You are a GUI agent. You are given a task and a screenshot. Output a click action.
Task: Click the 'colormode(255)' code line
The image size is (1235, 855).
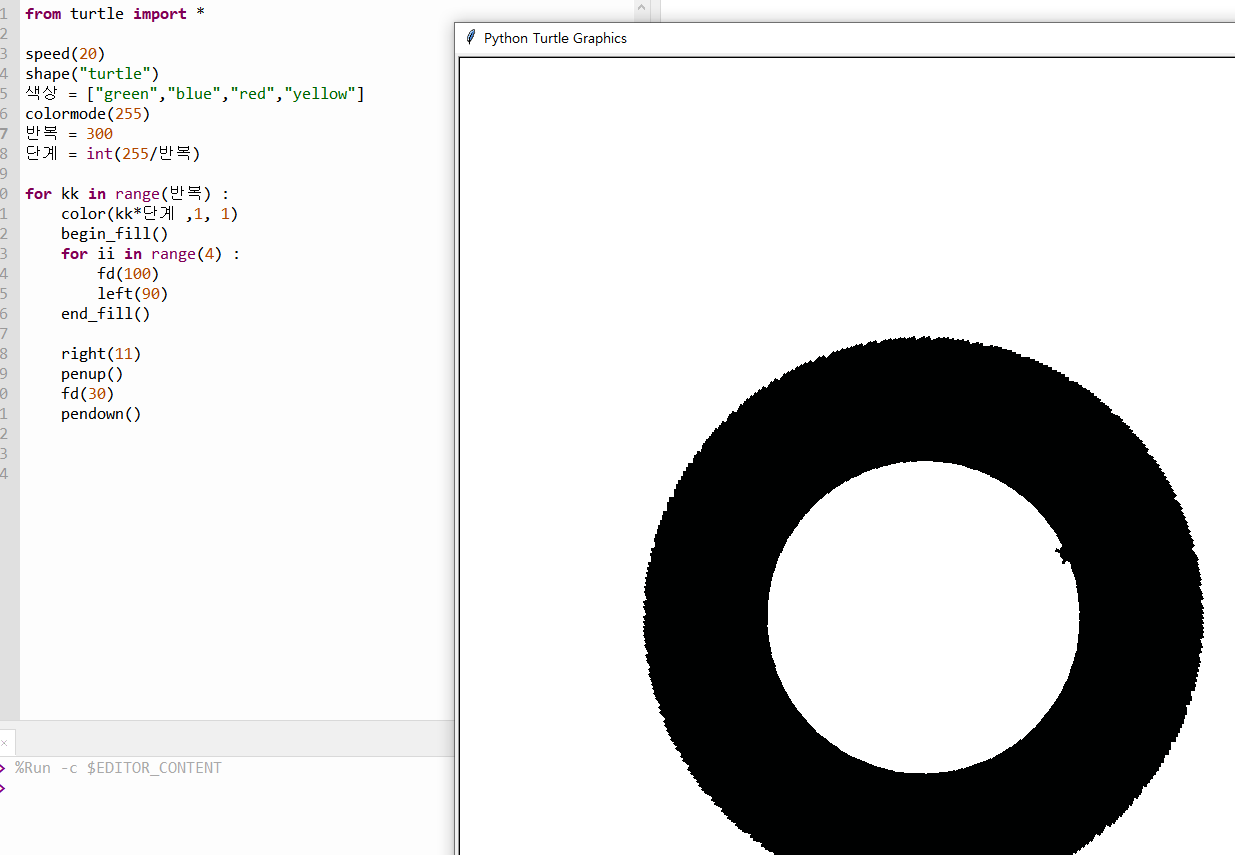(x=87, y=114)
